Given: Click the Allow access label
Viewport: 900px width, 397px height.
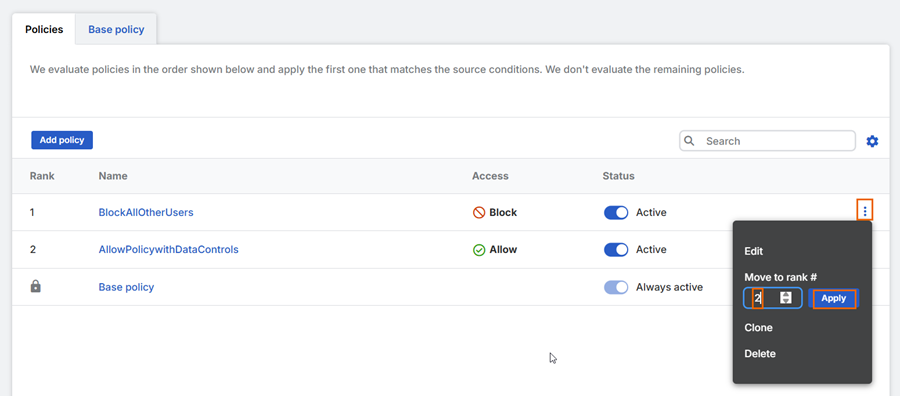Looking at the screenshot, I should (x=503, y=250).
